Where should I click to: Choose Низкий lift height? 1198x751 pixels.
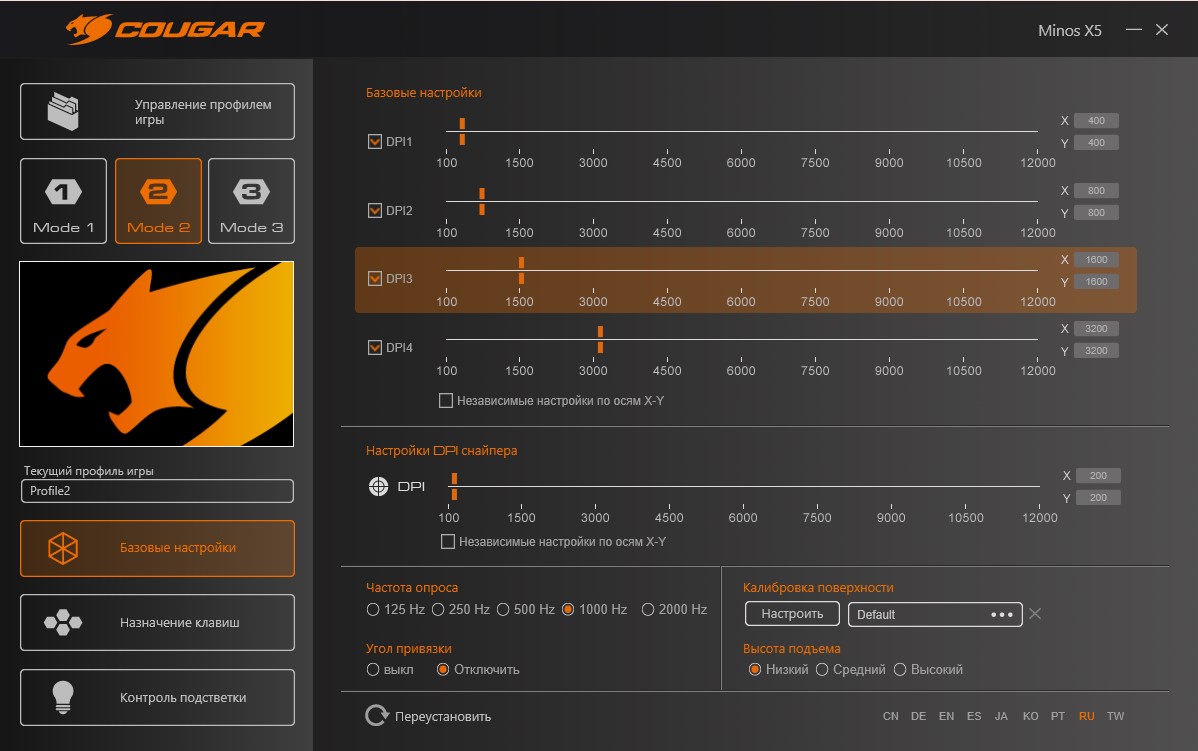click(x=755, y=669)
